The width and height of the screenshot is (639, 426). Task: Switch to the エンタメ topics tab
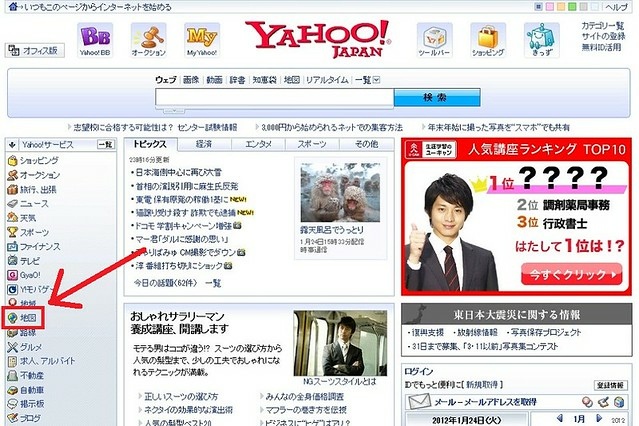pyautogui.click(x=258, y=144)
